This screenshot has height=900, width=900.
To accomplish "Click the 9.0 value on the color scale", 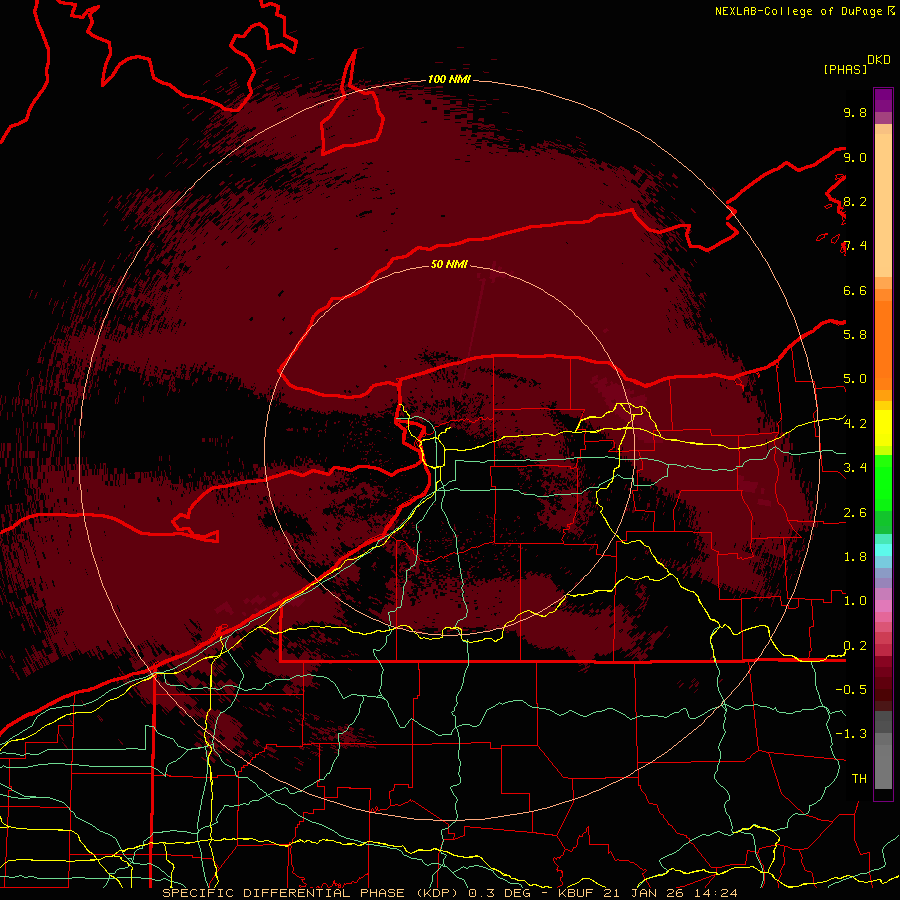I will (x=855, y=157).
